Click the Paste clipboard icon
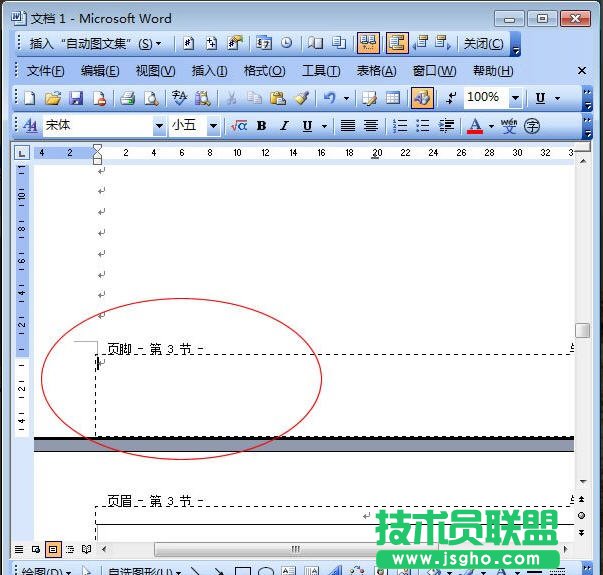 [x=278, y=98]
